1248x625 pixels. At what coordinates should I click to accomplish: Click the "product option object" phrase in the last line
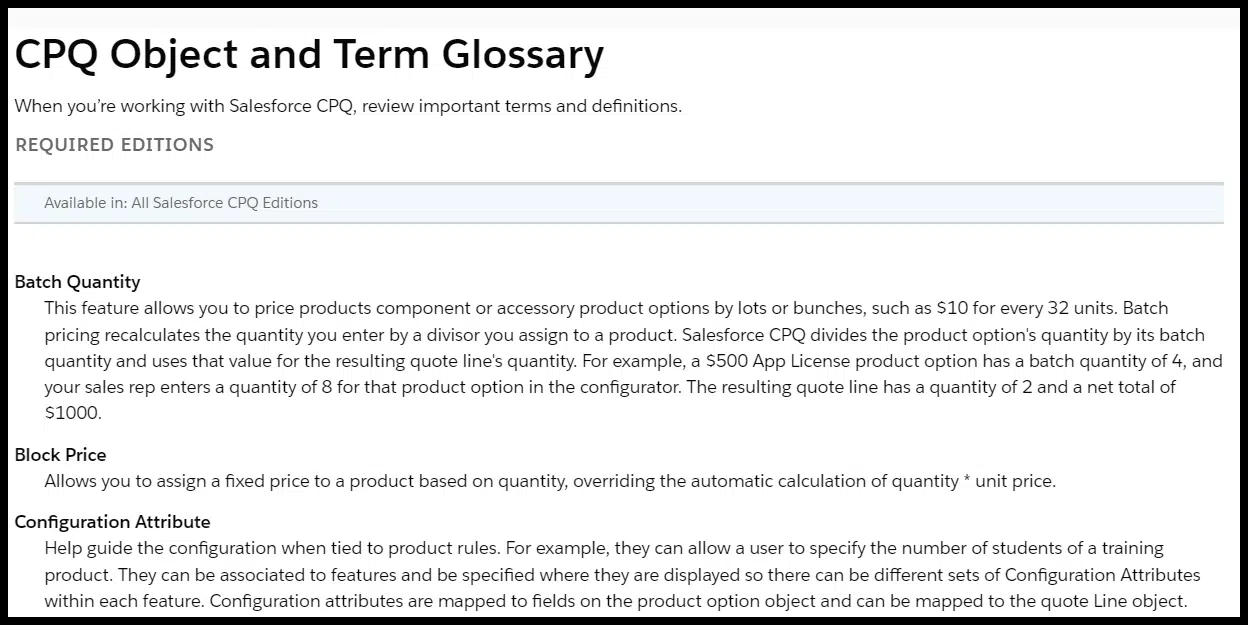[x=808, y=601]
